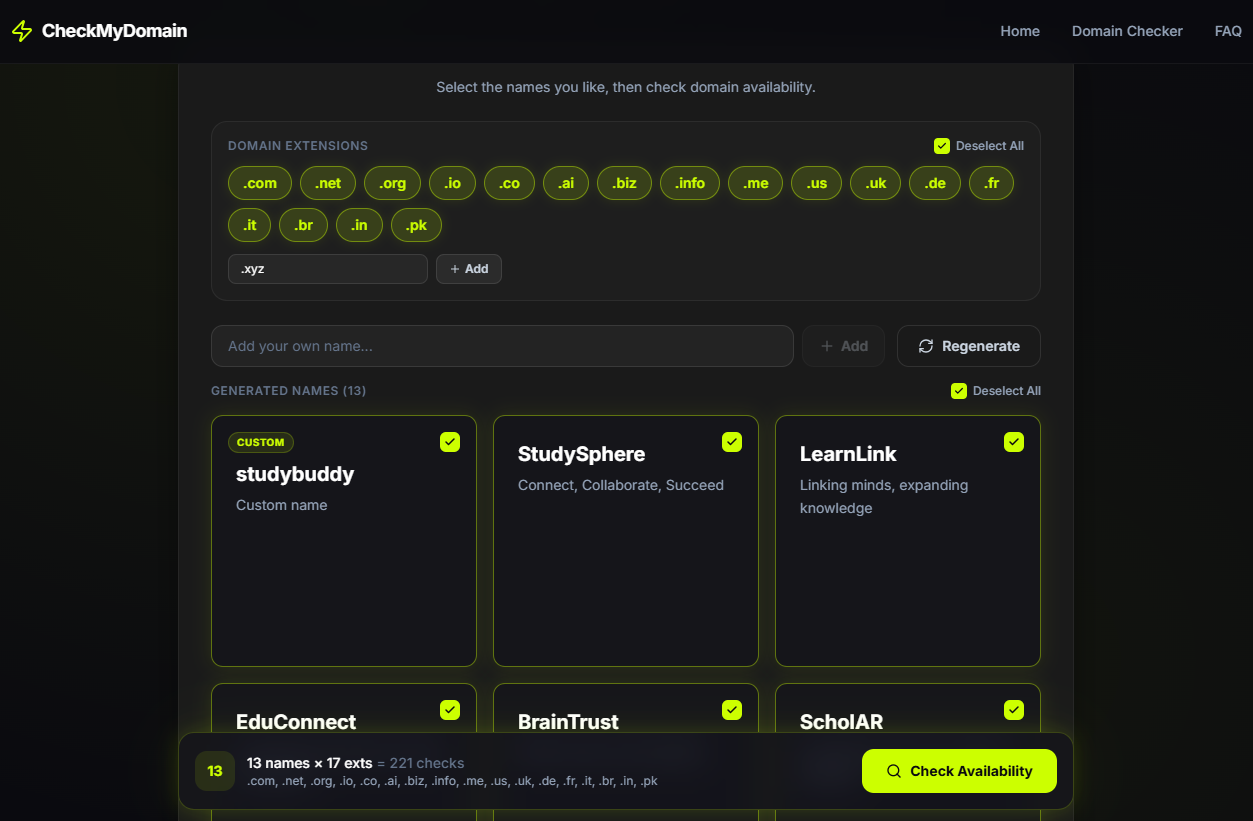Click the GENERATED NAMES (13) heading
The height and width of the screenshot is (821, 1253).
(x=288, y=391)
